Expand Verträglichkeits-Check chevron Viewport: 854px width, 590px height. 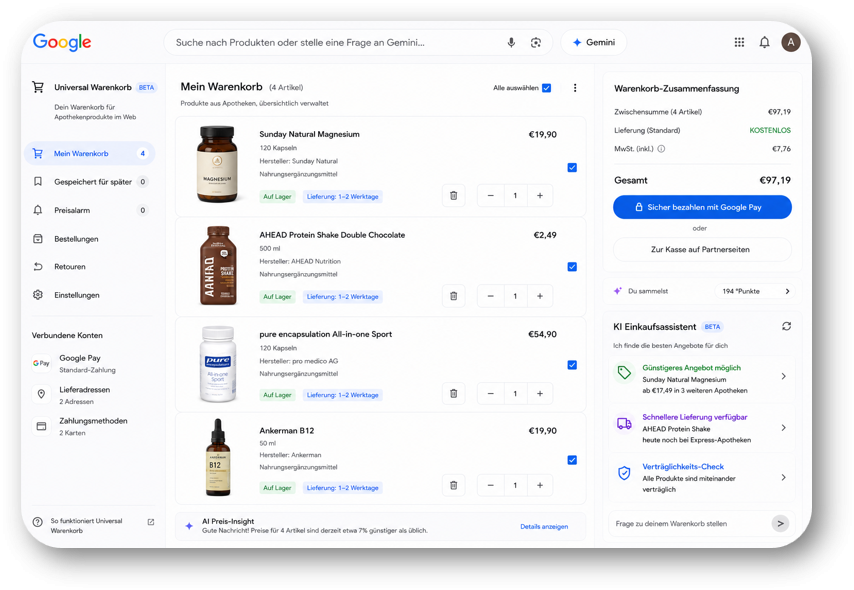click(783, 477)
